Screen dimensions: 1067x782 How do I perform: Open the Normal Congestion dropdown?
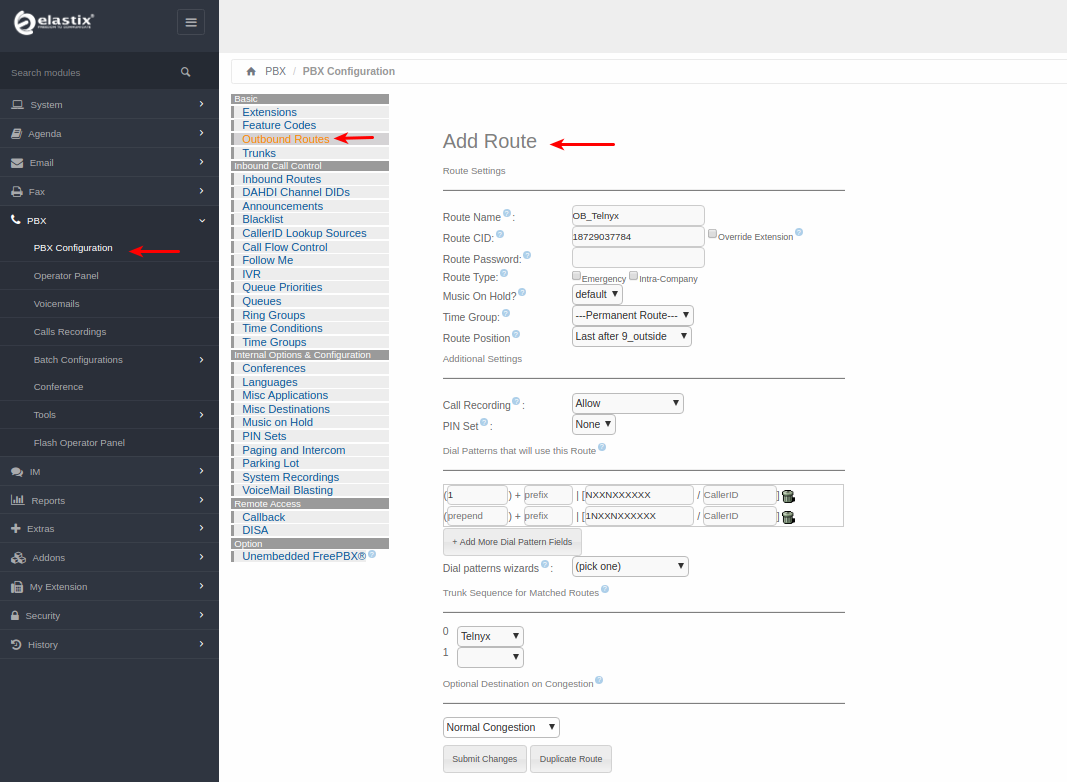pyautogui.click(x=502, y=728)
